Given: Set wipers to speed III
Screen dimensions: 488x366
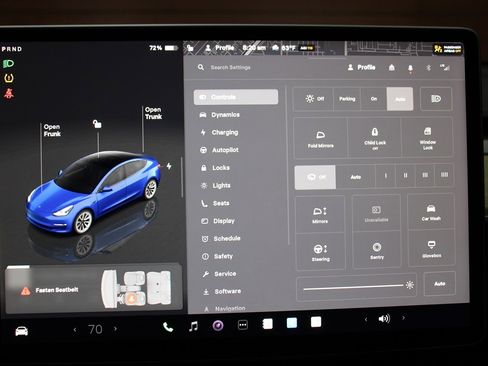Looking at the screenshot, I should [x=425, y=175].
